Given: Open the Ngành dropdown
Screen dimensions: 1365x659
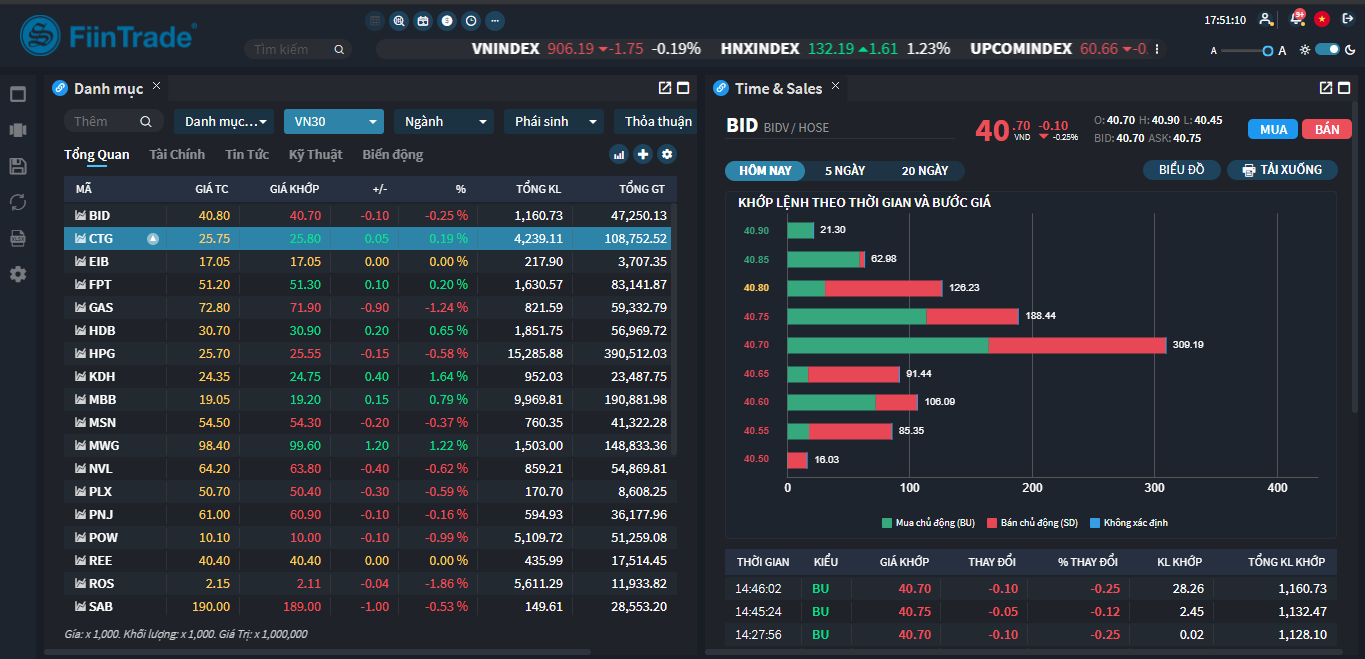Looking at the screenshot, I should [x=443, y=120].
